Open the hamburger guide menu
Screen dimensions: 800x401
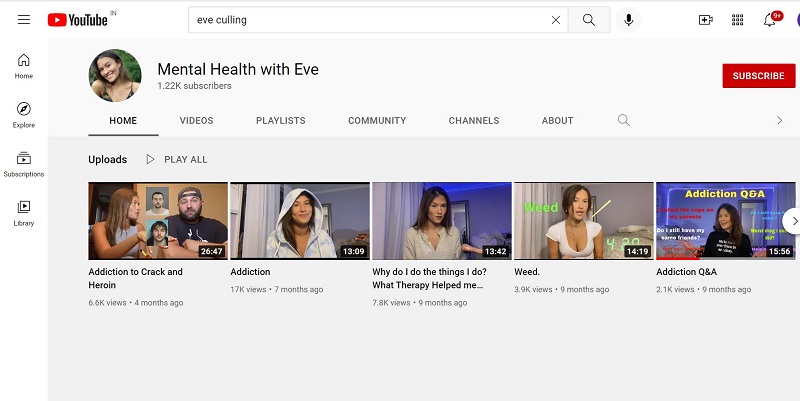23,19
